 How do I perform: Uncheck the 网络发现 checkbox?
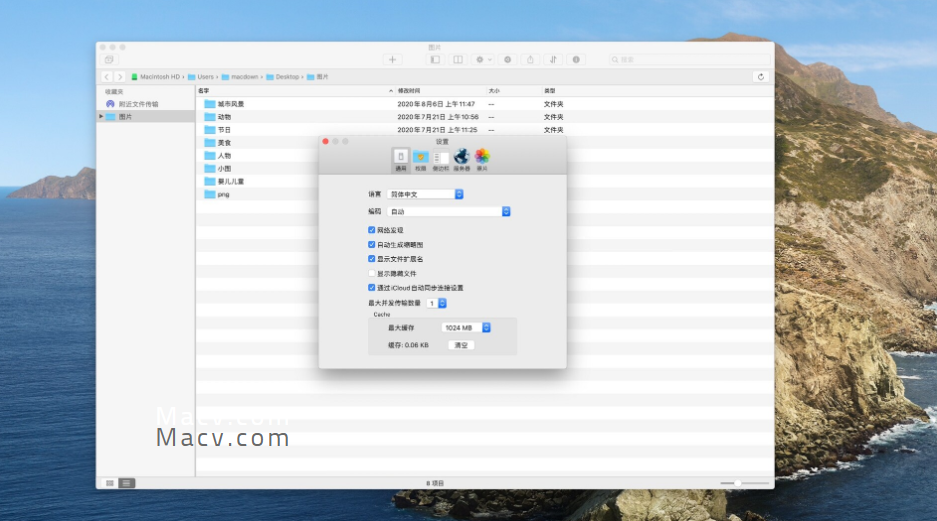[x=372, y=230]
